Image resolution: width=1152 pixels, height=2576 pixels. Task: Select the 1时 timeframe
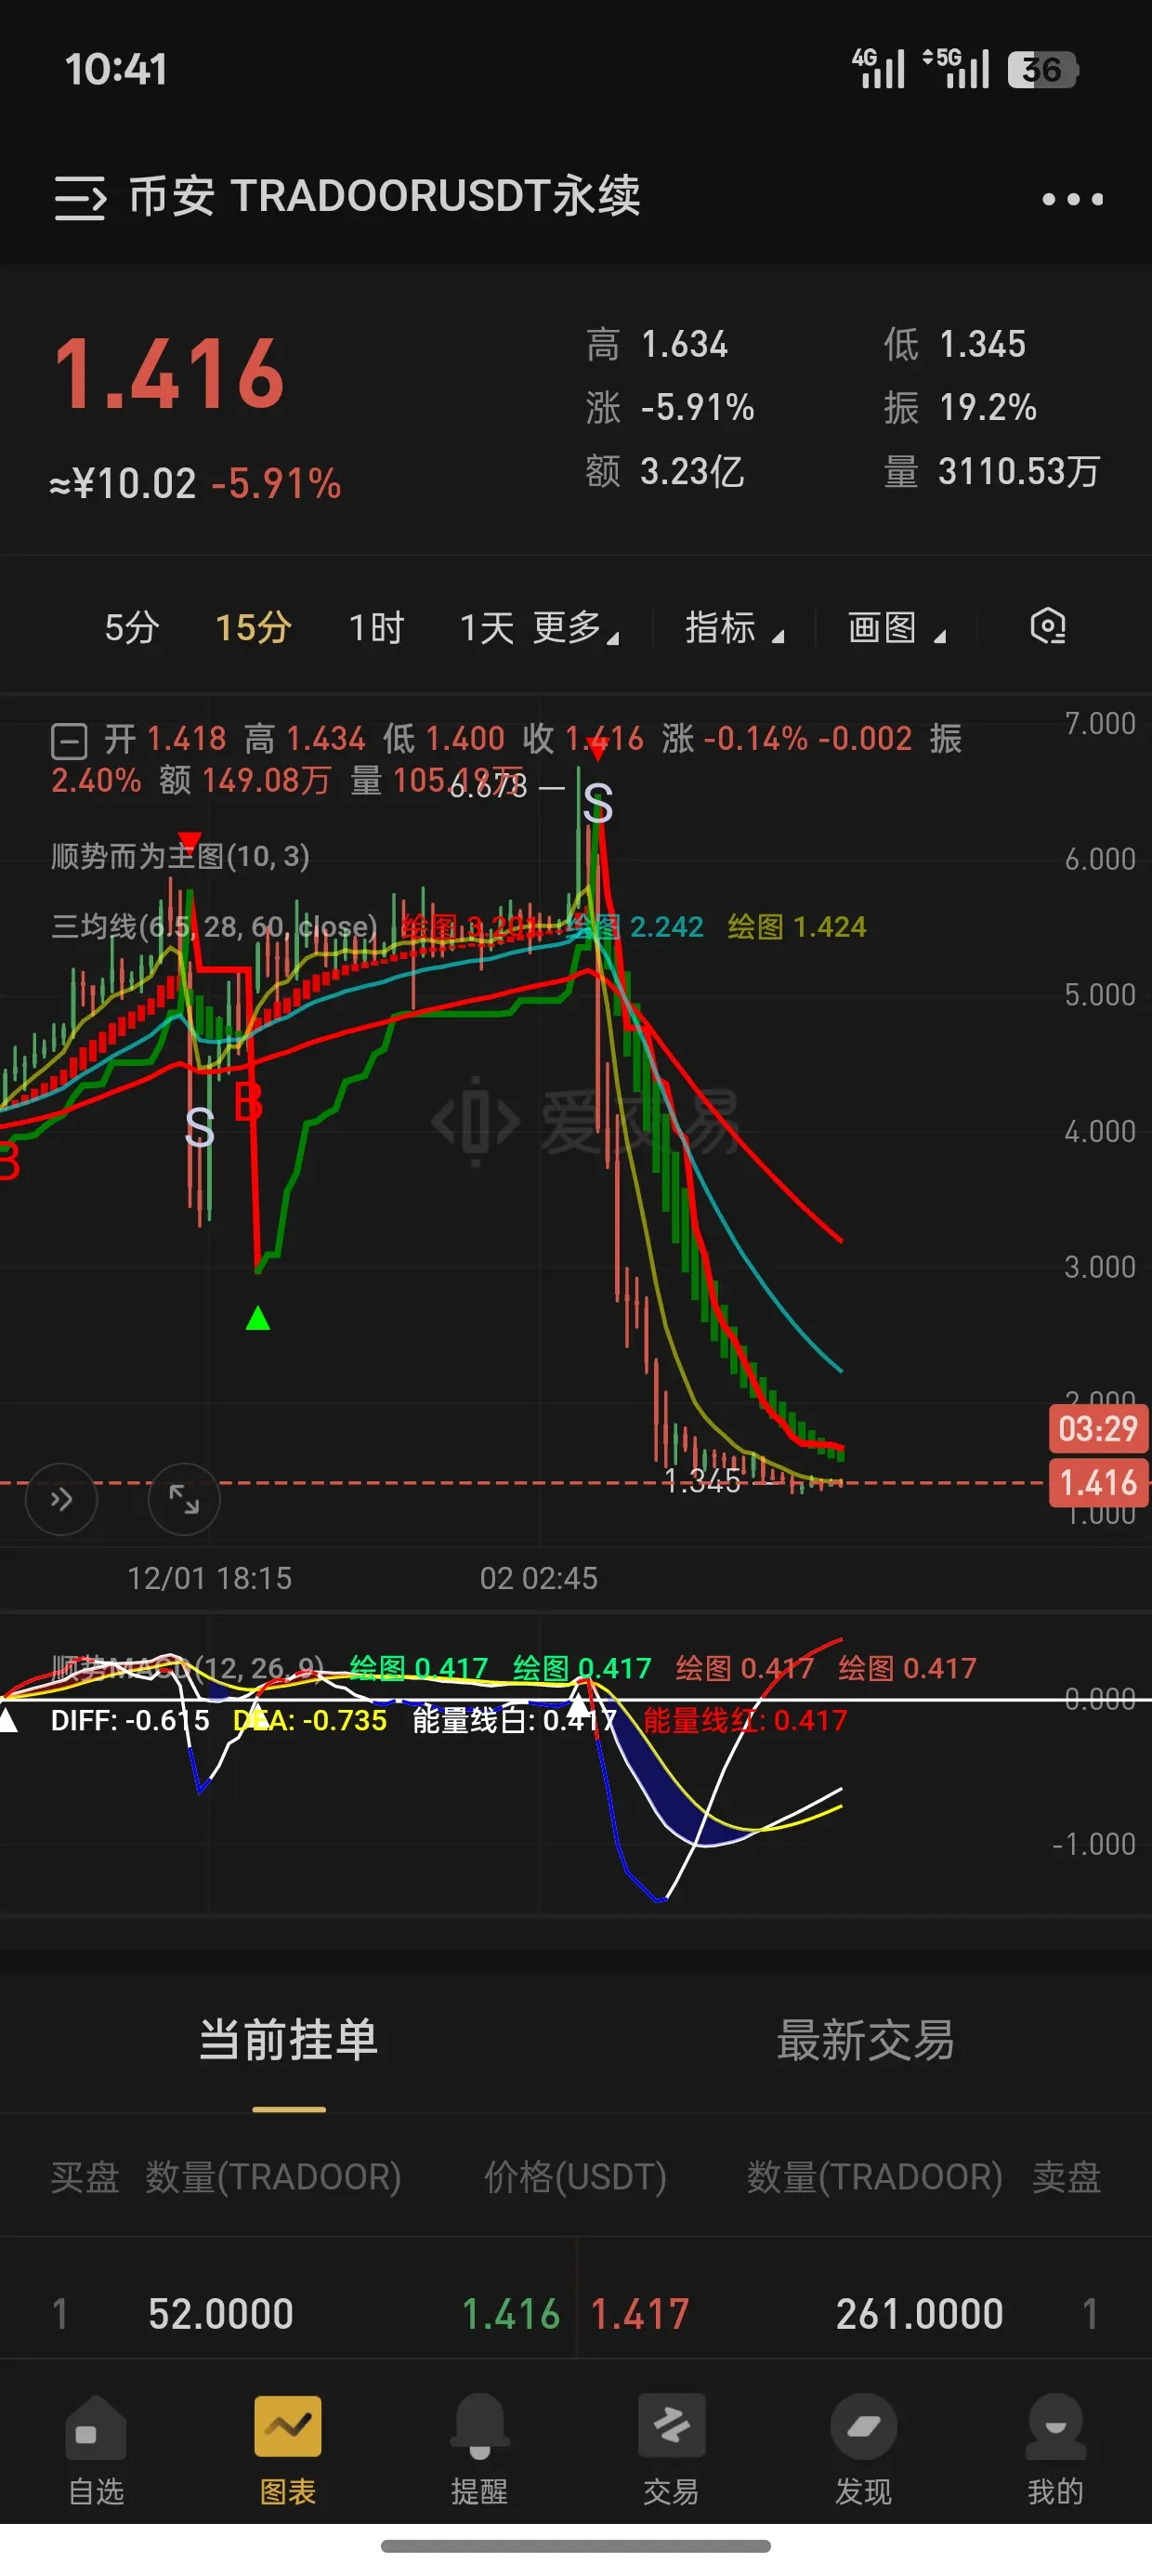[x=376, y=628]
